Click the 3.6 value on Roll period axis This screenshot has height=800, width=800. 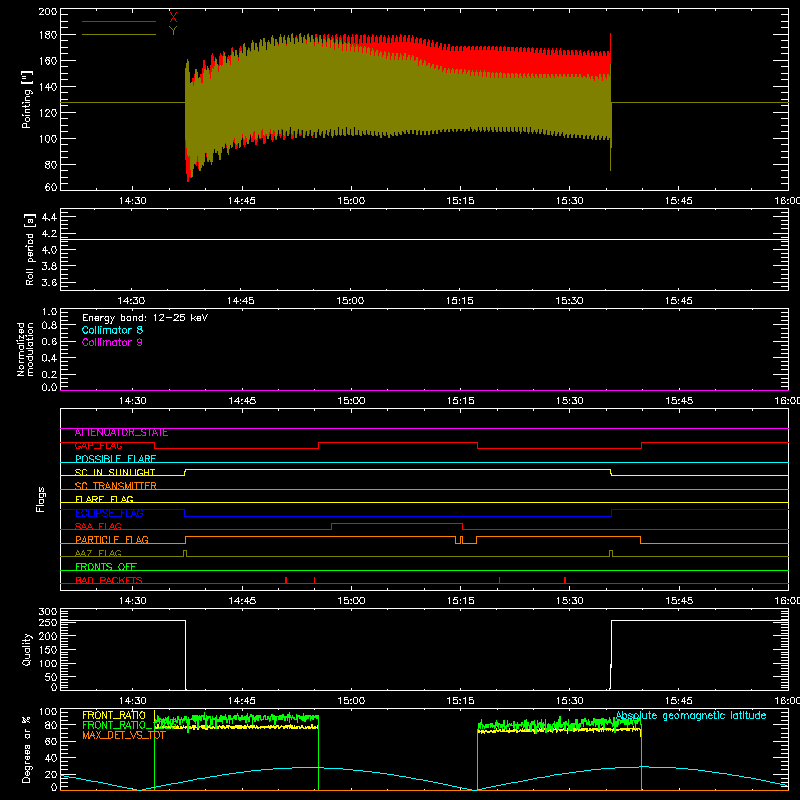[49, 282]
